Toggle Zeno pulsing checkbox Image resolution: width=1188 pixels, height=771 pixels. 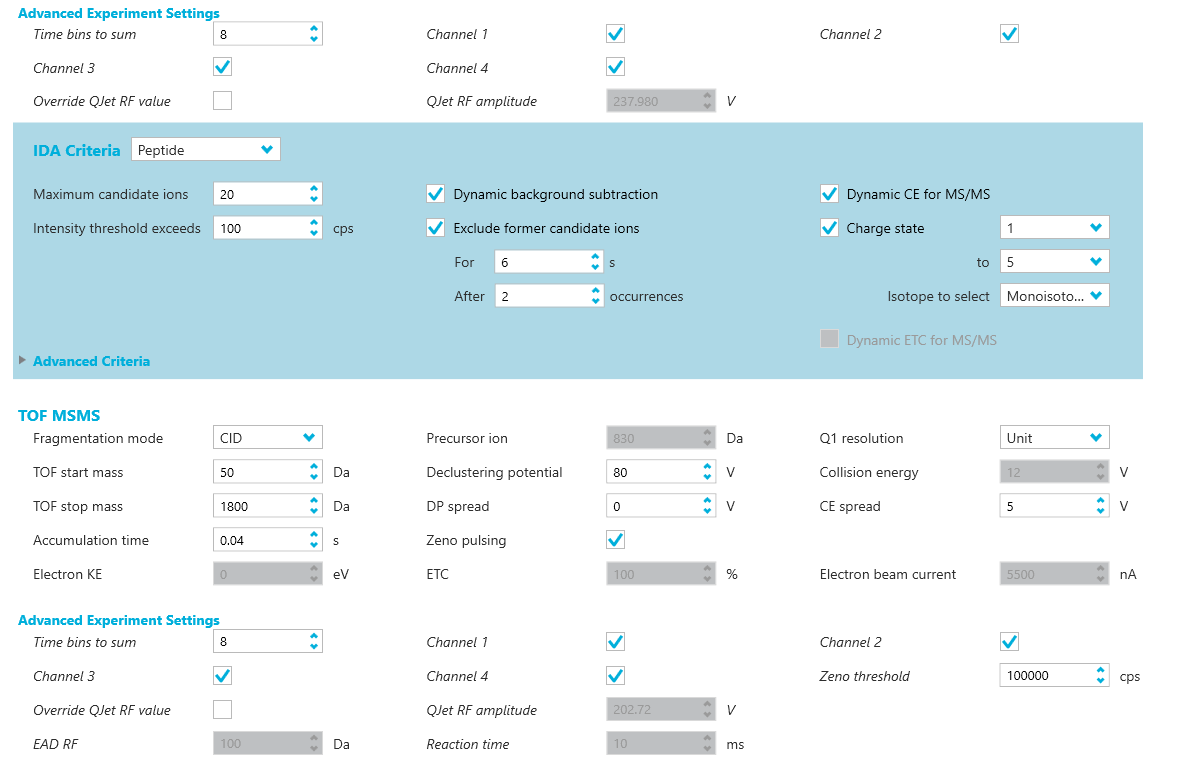click(x=616, y=540)
